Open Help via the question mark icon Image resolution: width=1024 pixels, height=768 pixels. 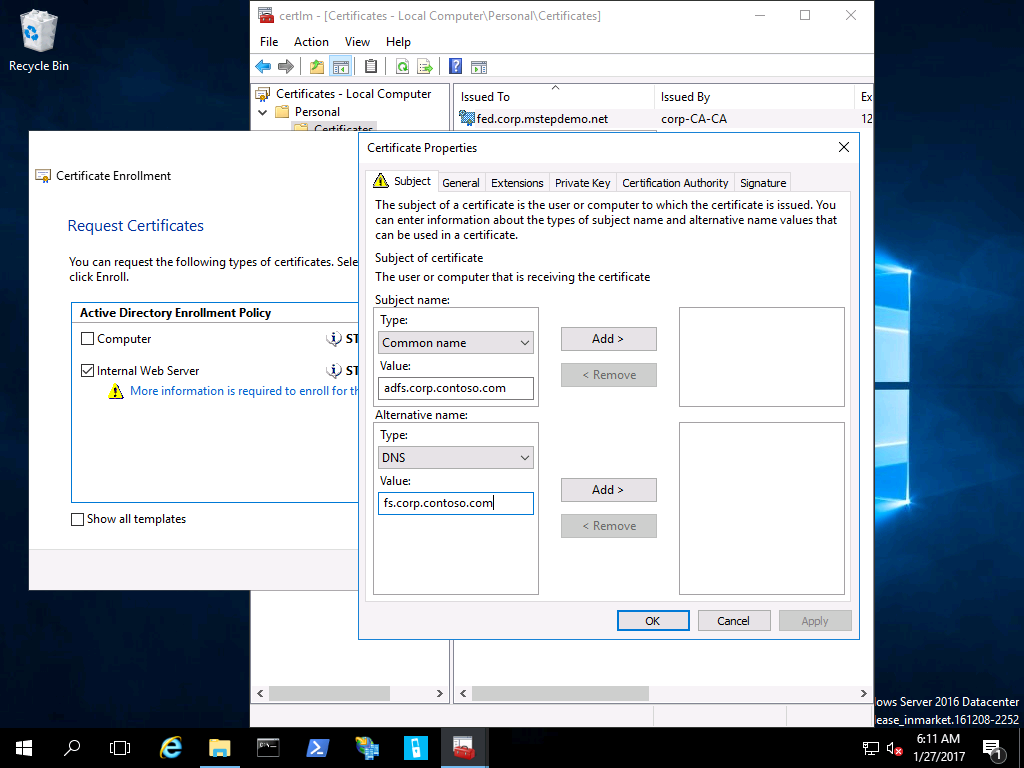click(455, 67)
